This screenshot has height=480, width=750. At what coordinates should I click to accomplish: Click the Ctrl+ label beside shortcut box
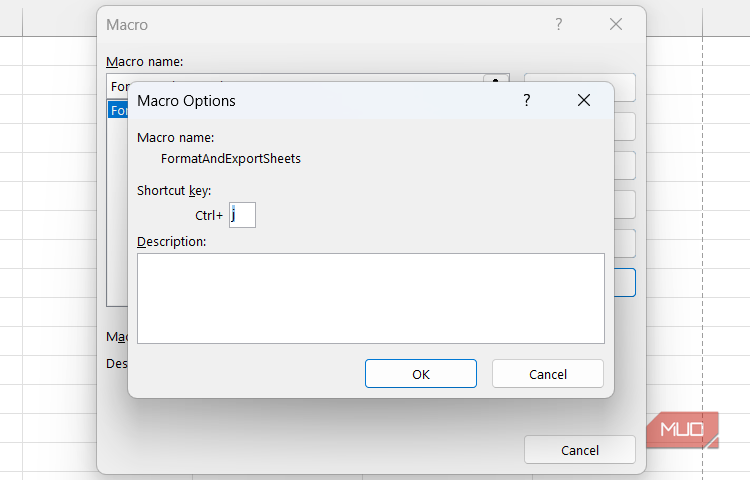[x=209, y=215]
